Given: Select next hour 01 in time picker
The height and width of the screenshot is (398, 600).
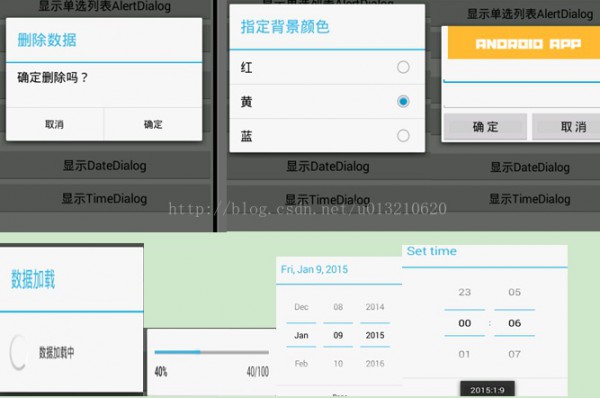Looking at the screenshot, I should coord(465,354).
